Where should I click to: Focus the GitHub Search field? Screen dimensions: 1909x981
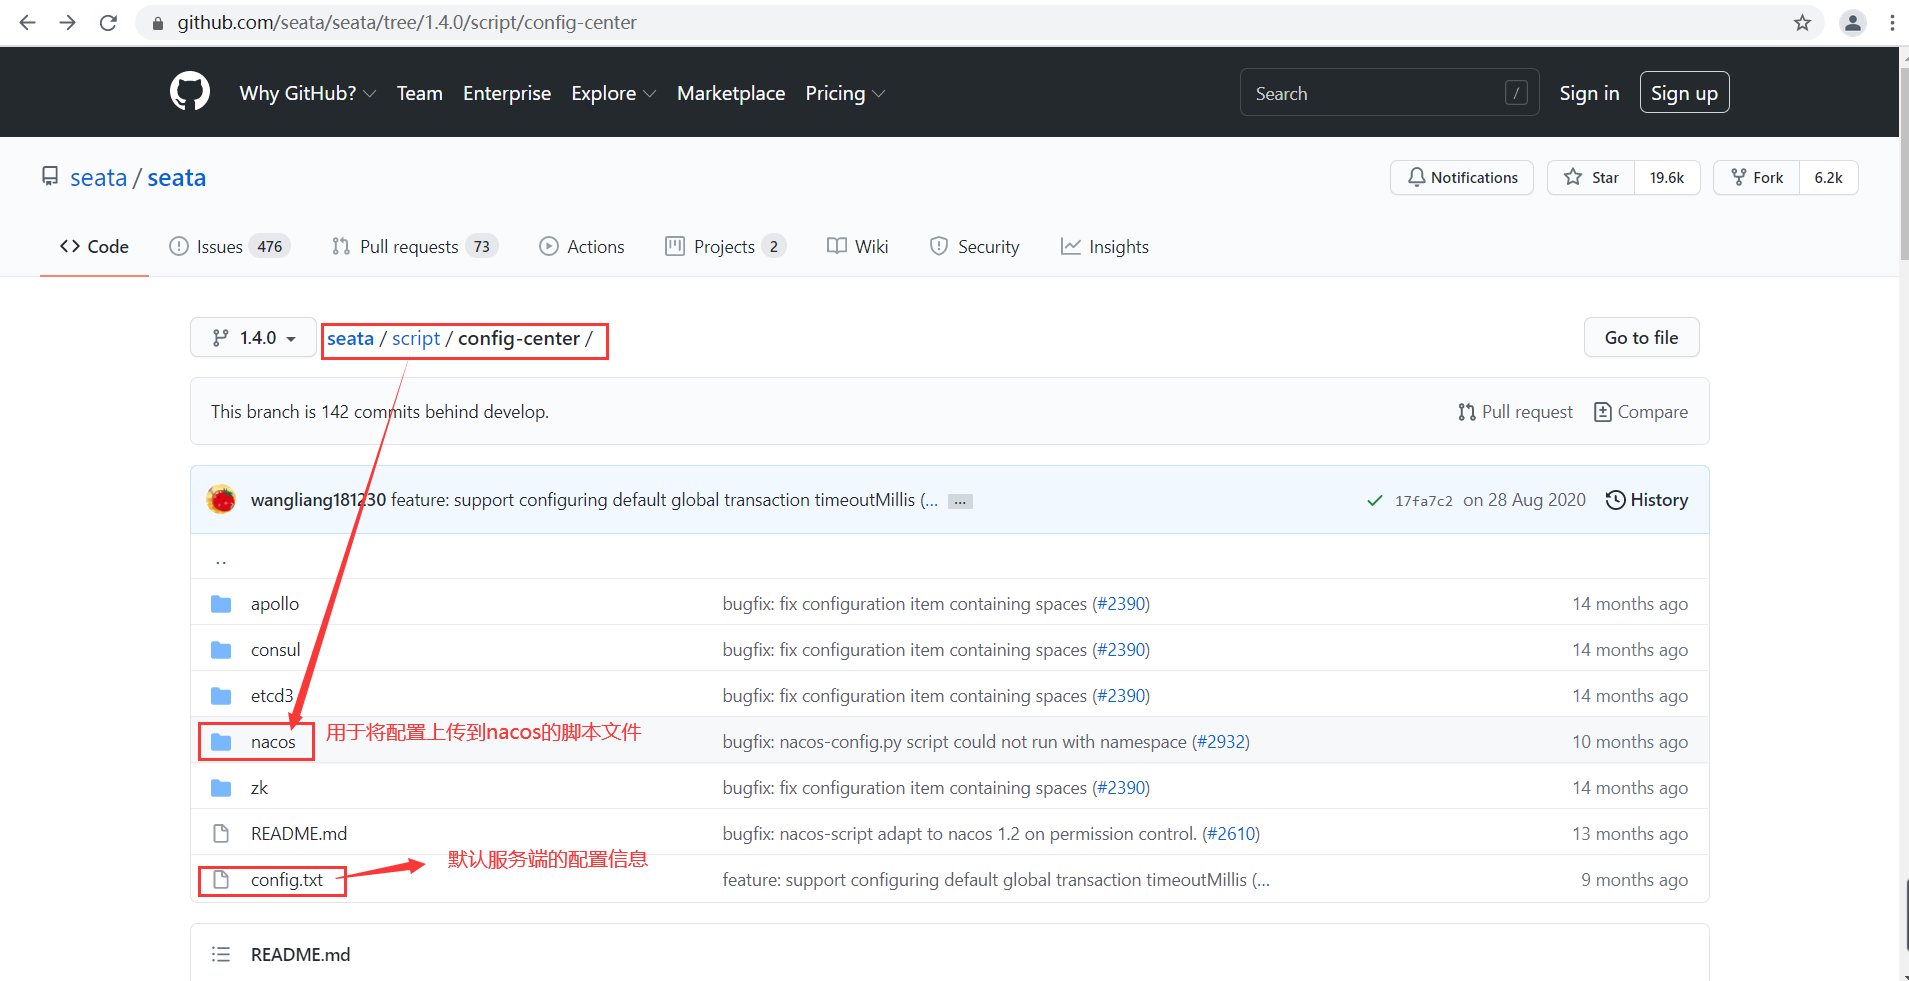click(1389, 93)
